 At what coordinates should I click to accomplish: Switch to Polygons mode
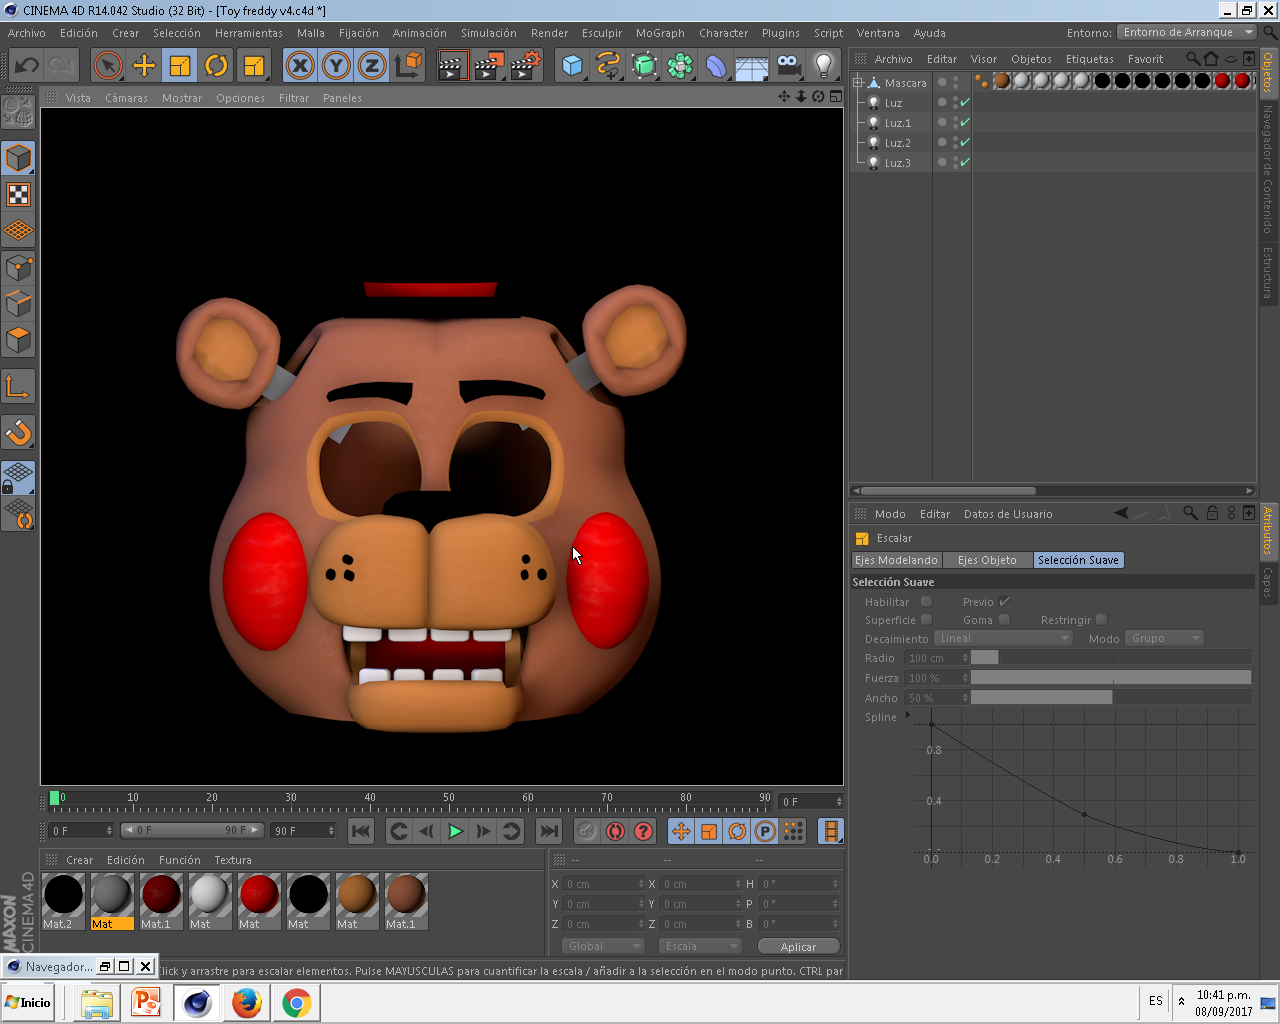click(x=18, y=340)
